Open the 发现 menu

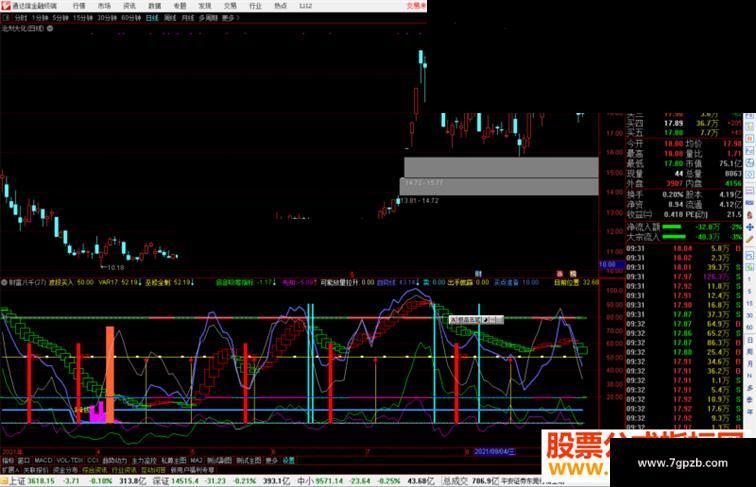(204, 6)
